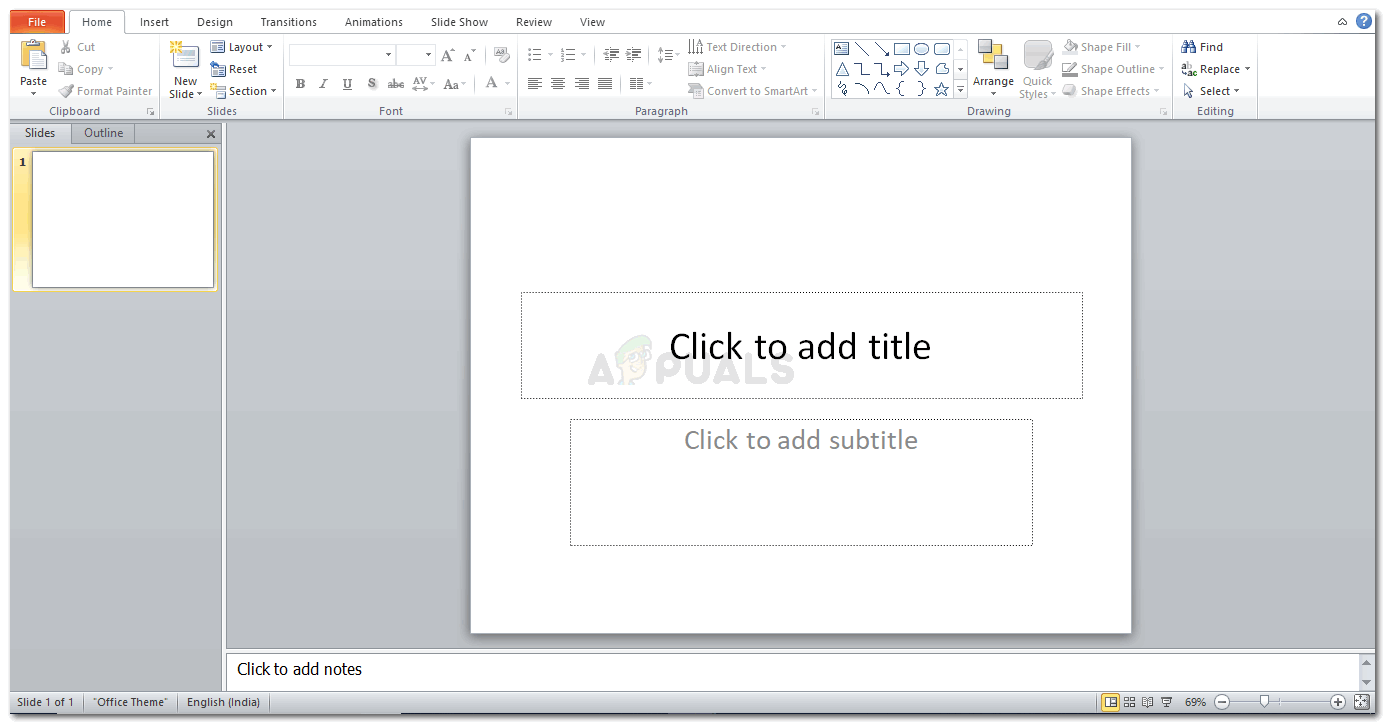The image size is (1386, 725).
Task: Expand the shapes gallery More button
Action: [x=961, y=90]
